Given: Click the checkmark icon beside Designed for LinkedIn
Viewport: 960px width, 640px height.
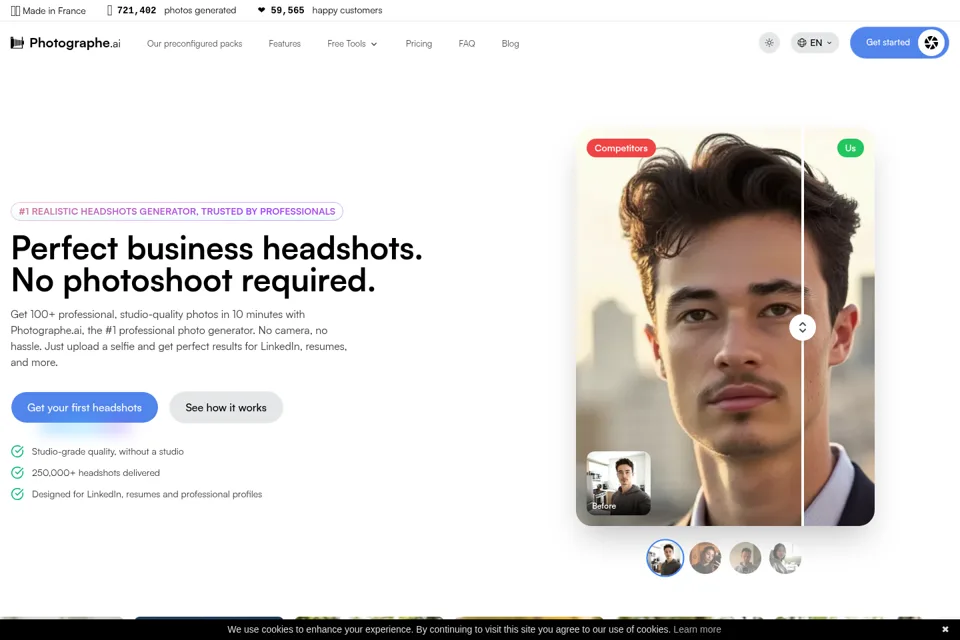Looking at the screenshot, I should [x=18, y=494].
